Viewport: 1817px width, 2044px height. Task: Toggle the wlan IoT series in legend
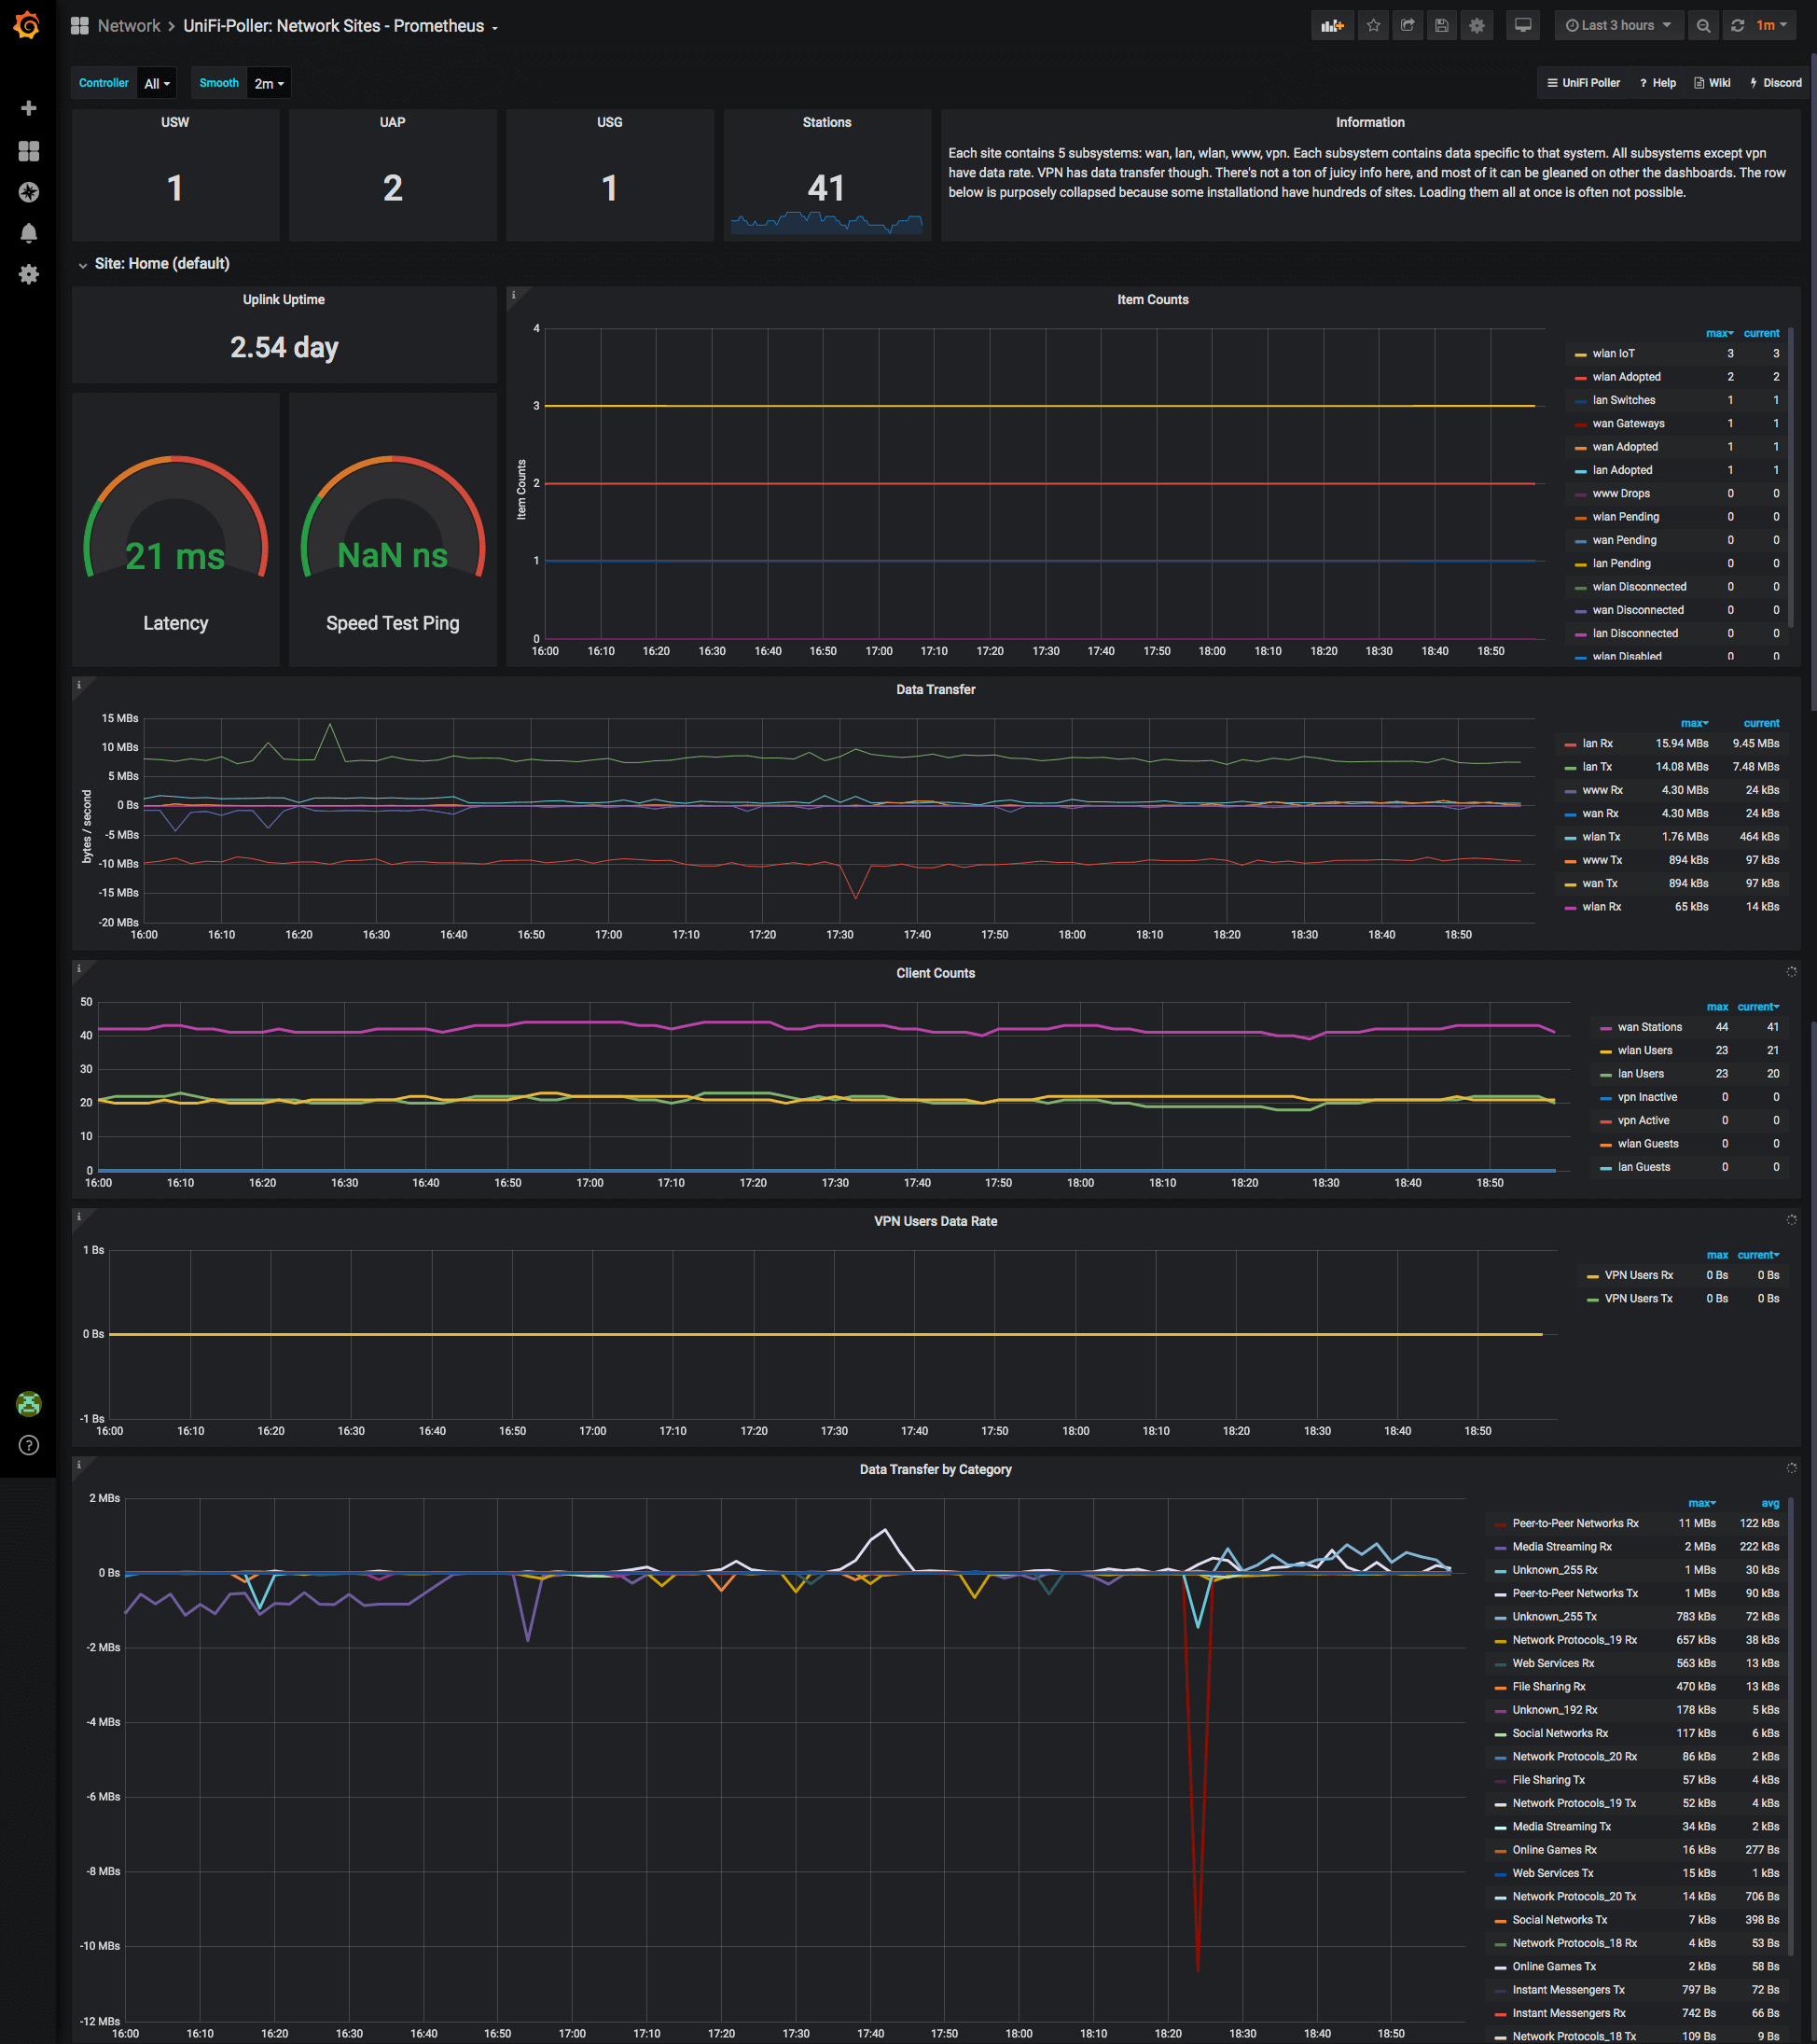pyautogui.click(x=1613, y=354)
